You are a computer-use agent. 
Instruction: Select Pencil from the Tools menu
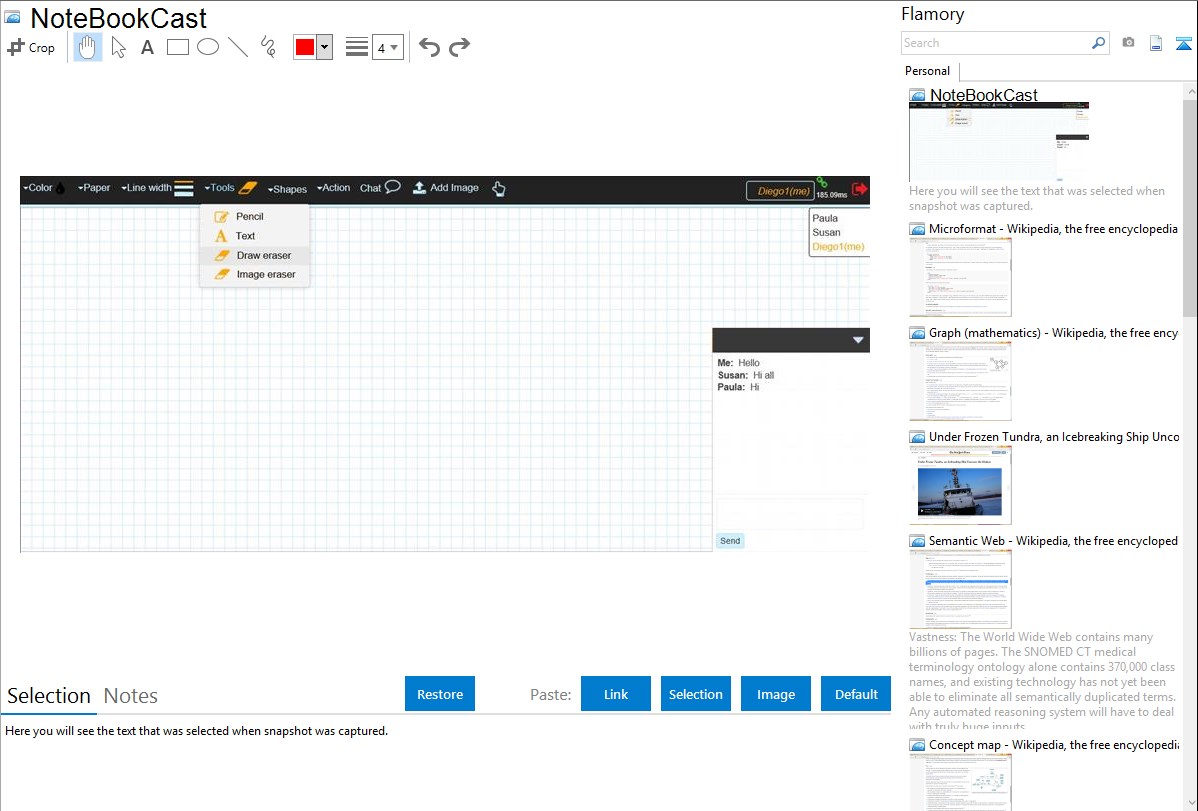pos(254,216)
